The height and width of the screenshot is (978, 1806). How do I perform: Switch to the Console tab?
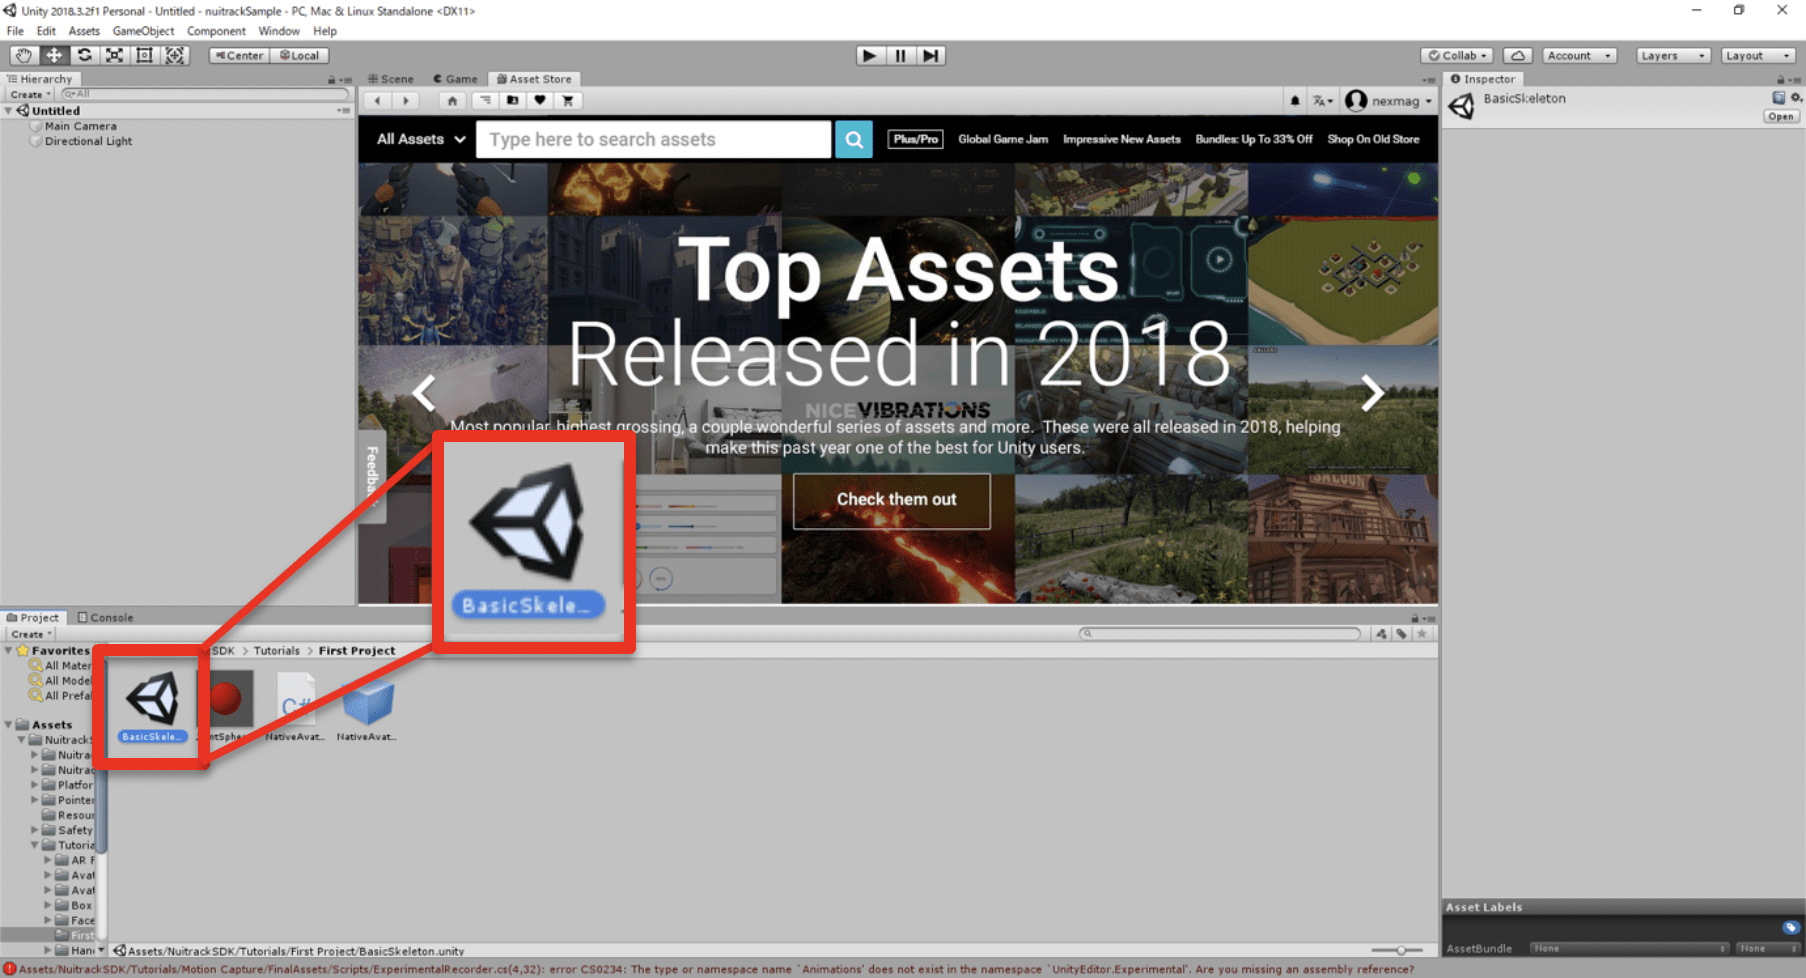(105, 618)
